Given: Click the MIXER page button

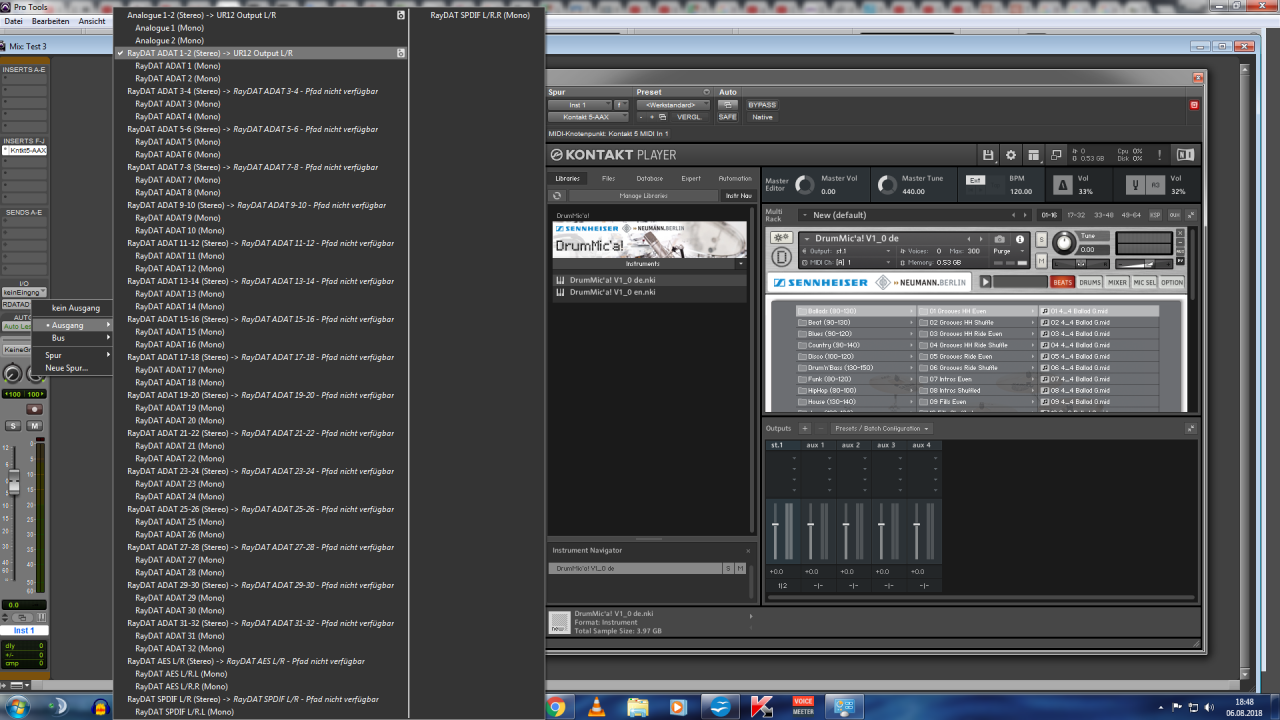Looking at the screenshot, I should (1117, 283).
